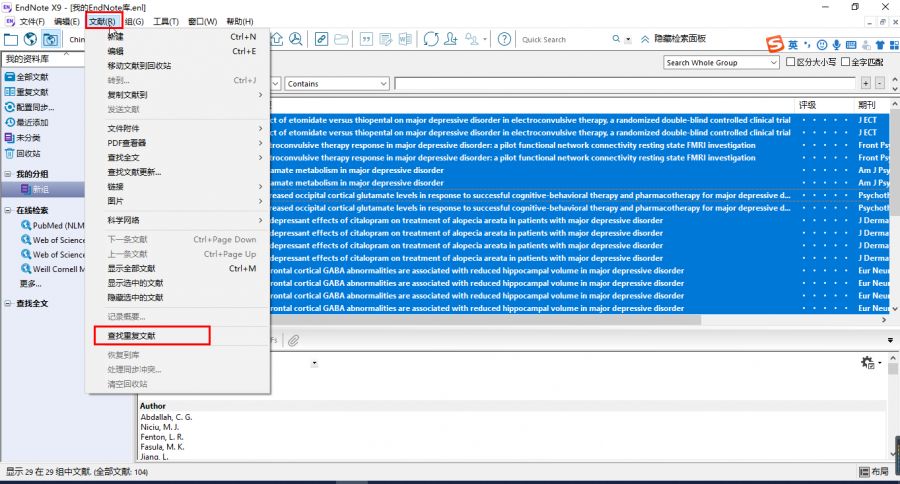Open Help via the question mark icon
Image resolution: width=900 pixels, height=484 pixels.
(504, 39)
